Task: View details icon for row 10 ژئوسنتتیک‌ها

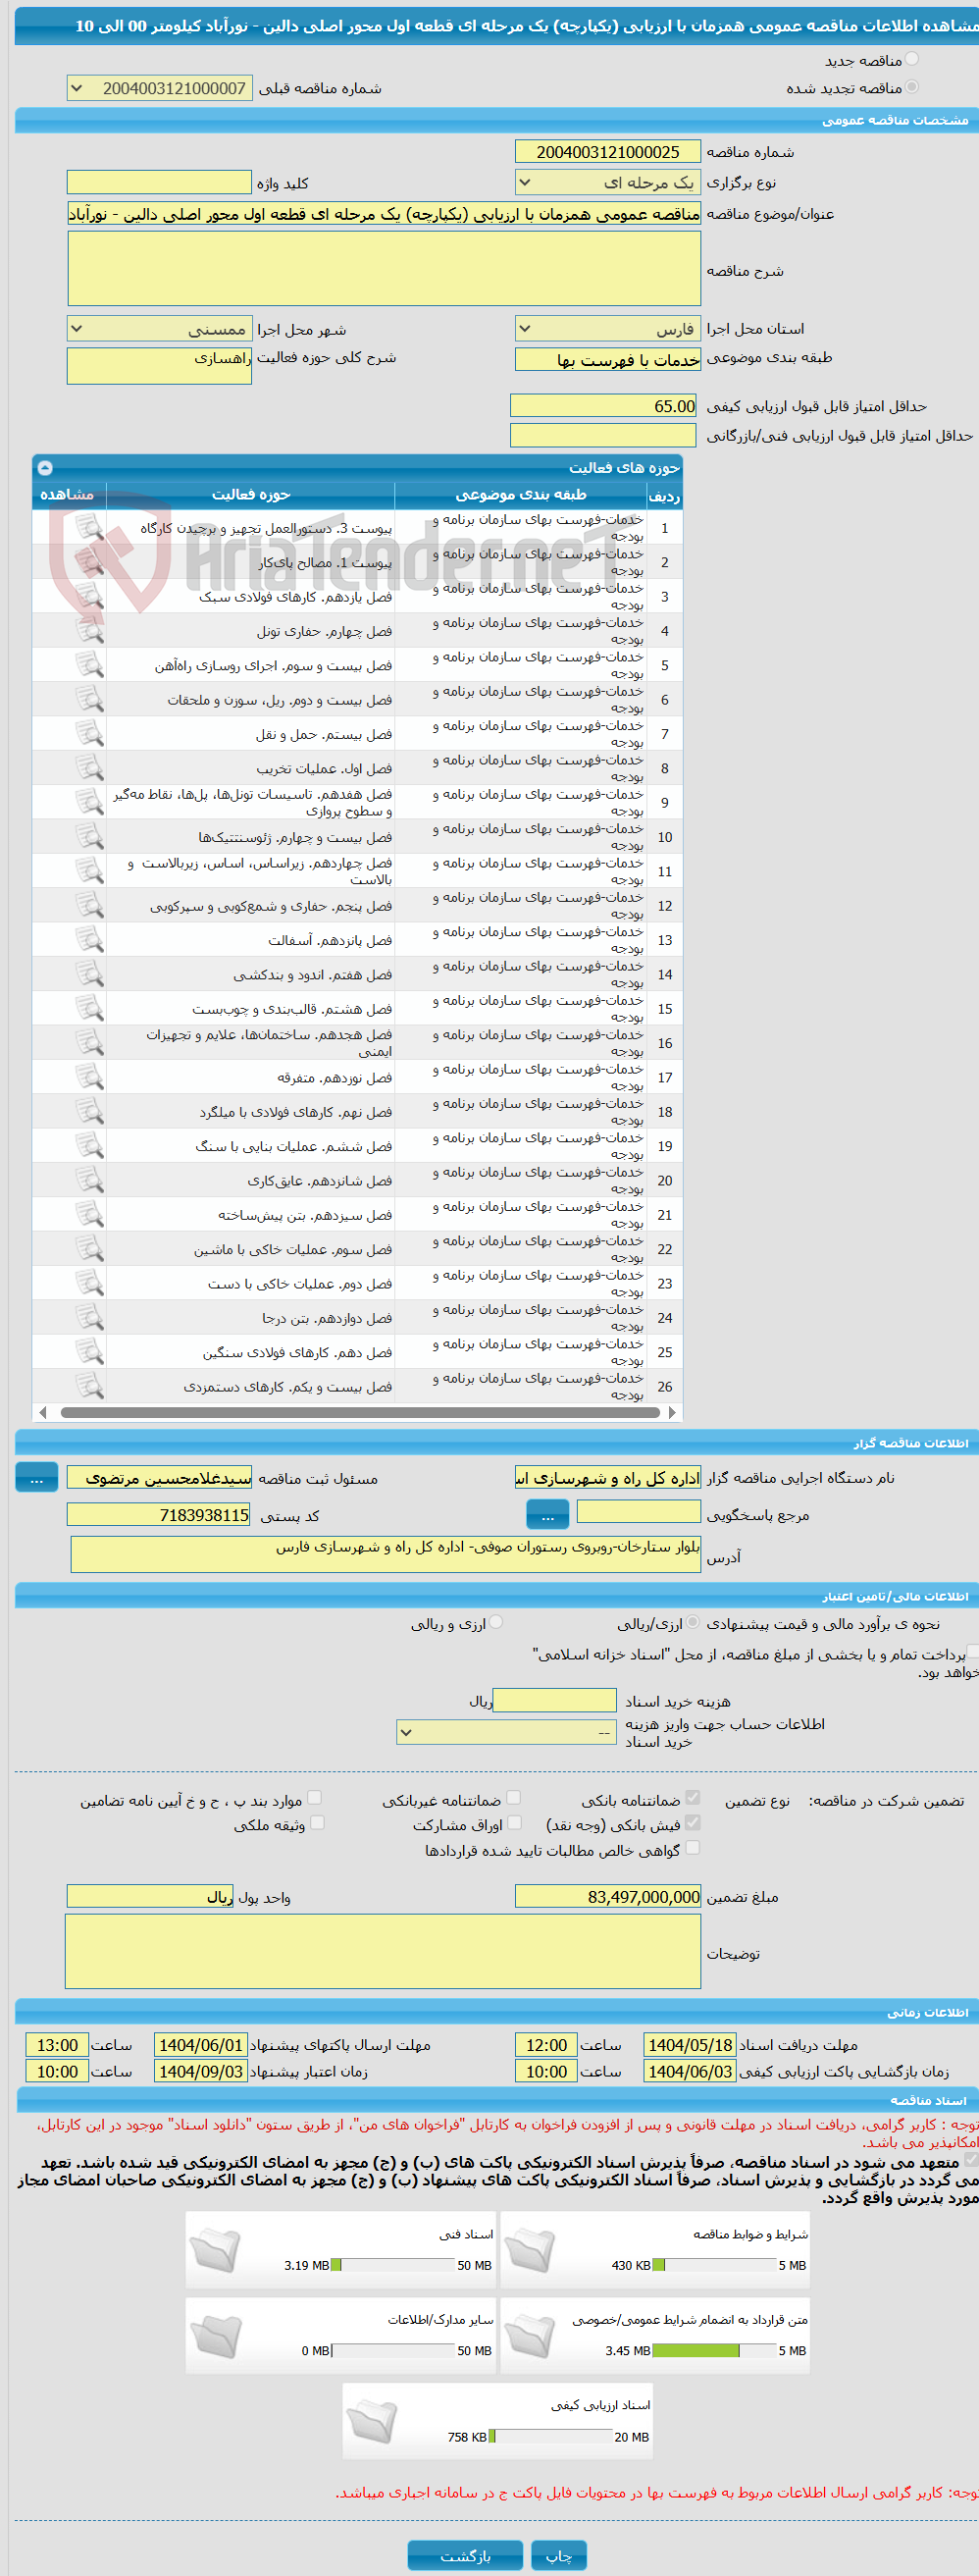Action: coord(89,836)
